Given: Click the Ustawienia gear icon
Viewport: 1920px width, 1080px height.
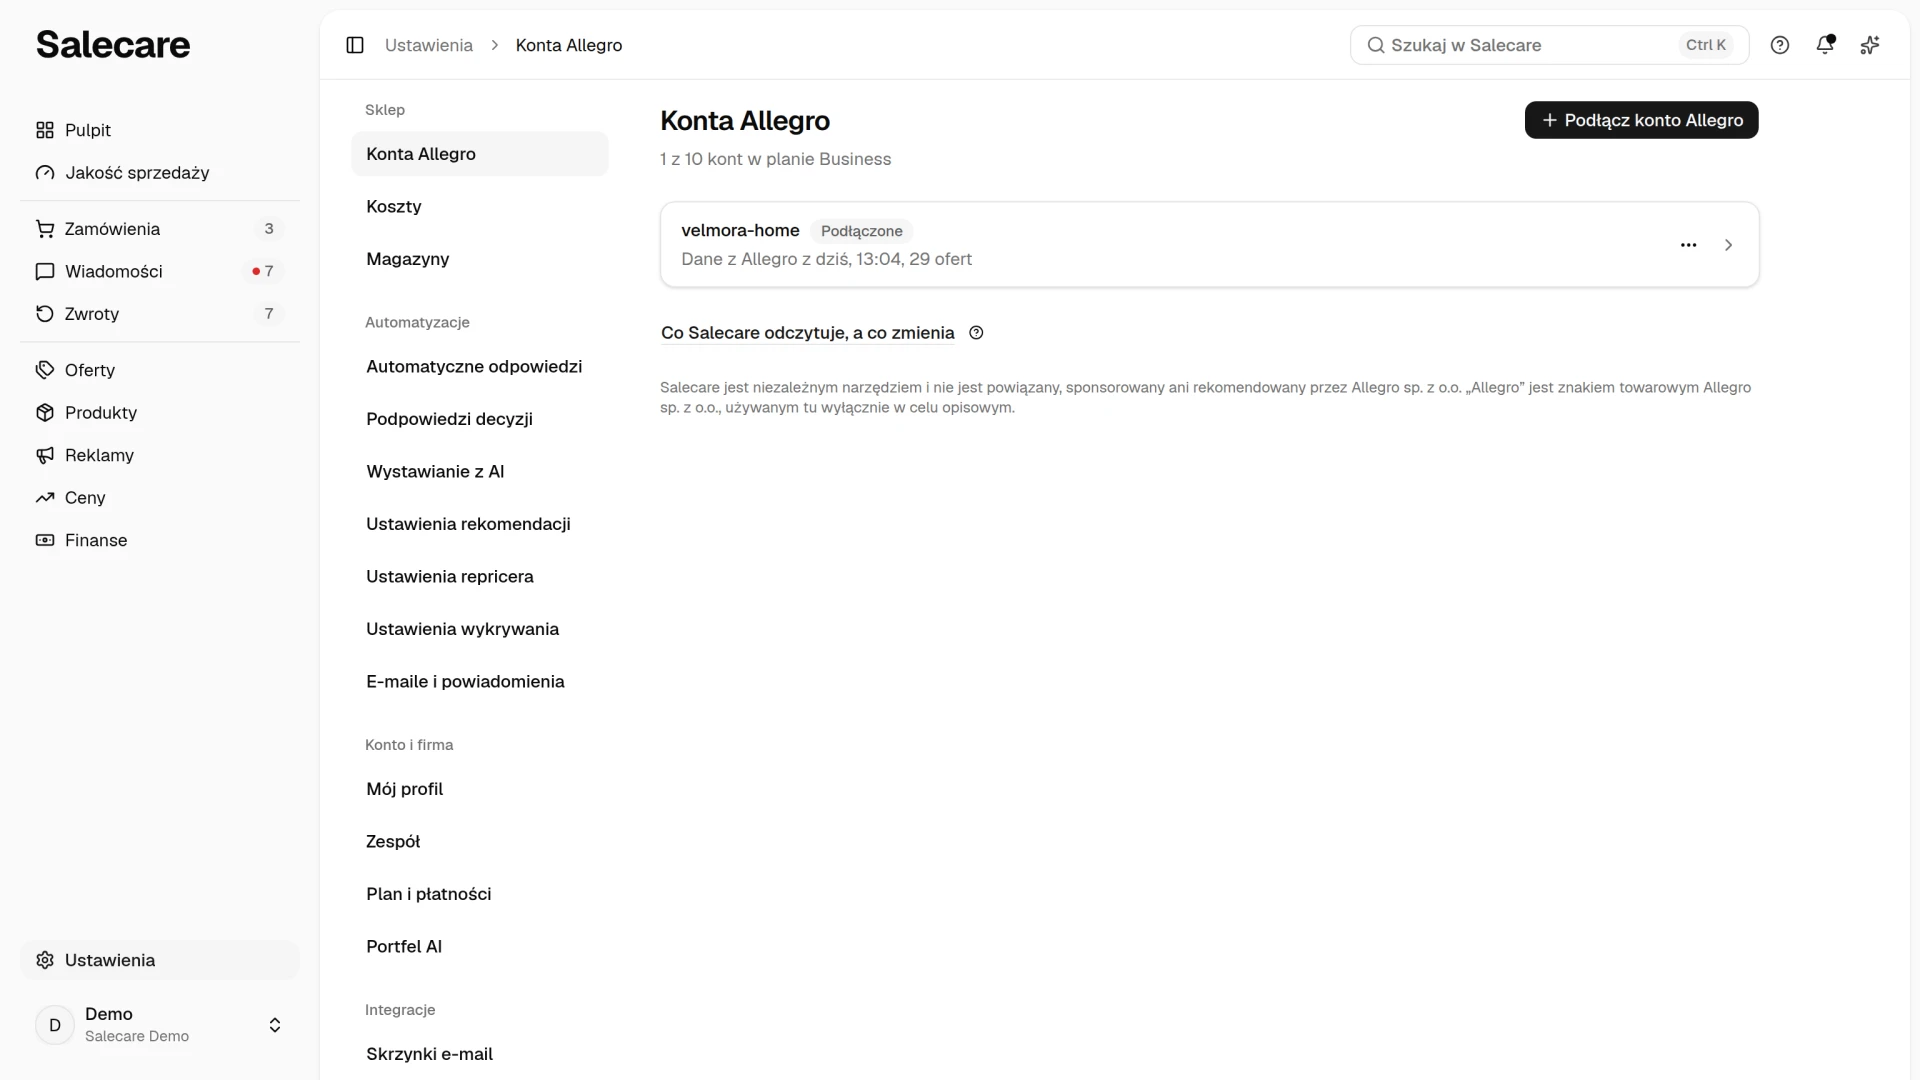Looking at the screenshot, I should click(45, 960).
